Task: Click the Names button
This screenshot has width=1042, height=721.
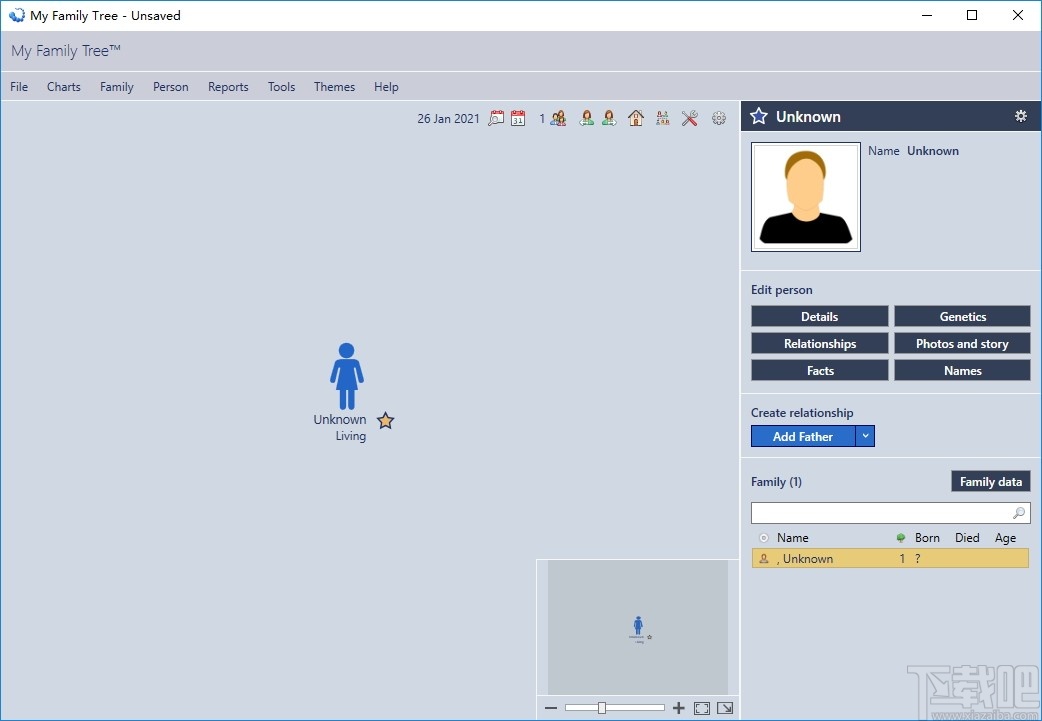Action: point(962,370)
